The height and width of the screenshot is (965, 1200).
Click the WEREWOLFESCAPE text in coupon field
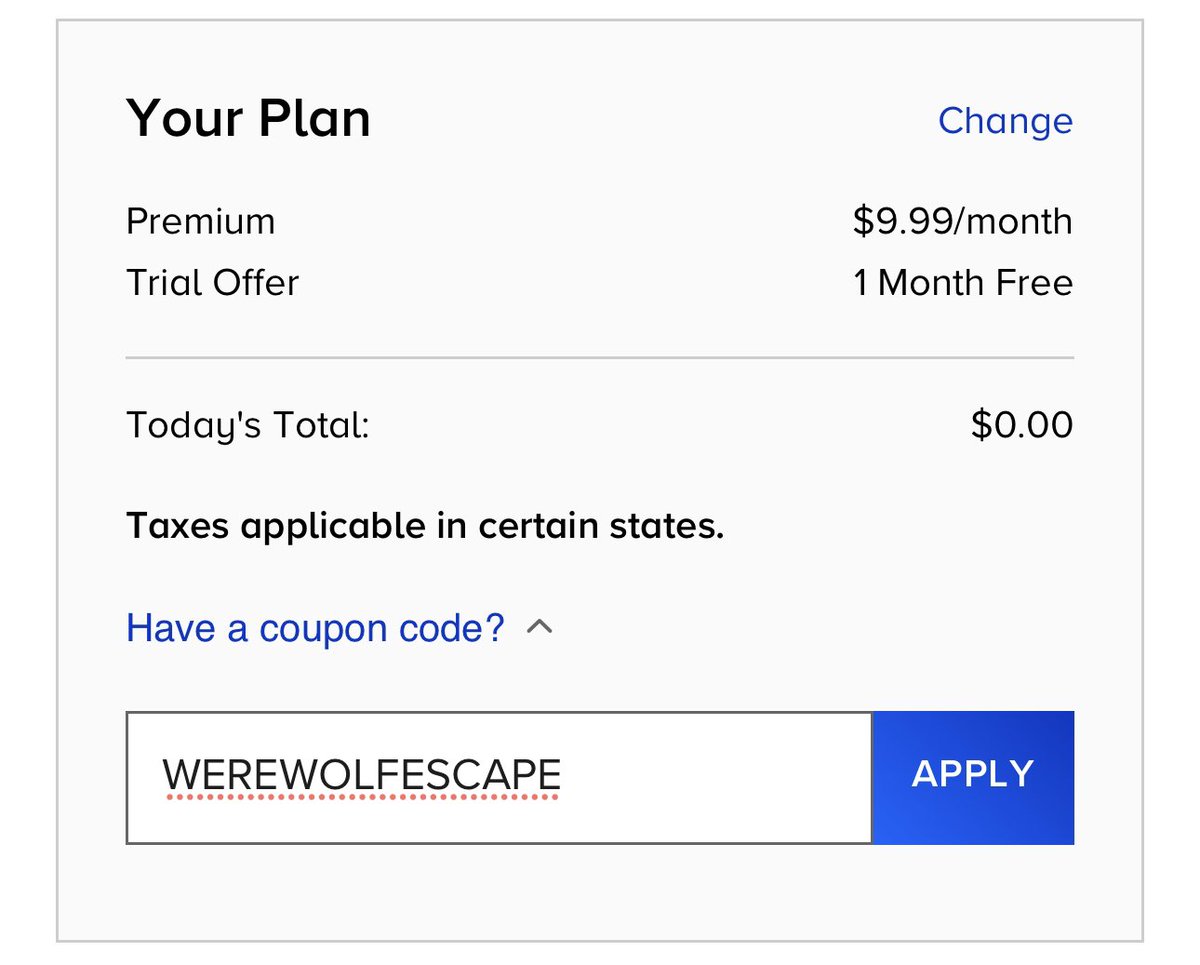pos(361,775)
